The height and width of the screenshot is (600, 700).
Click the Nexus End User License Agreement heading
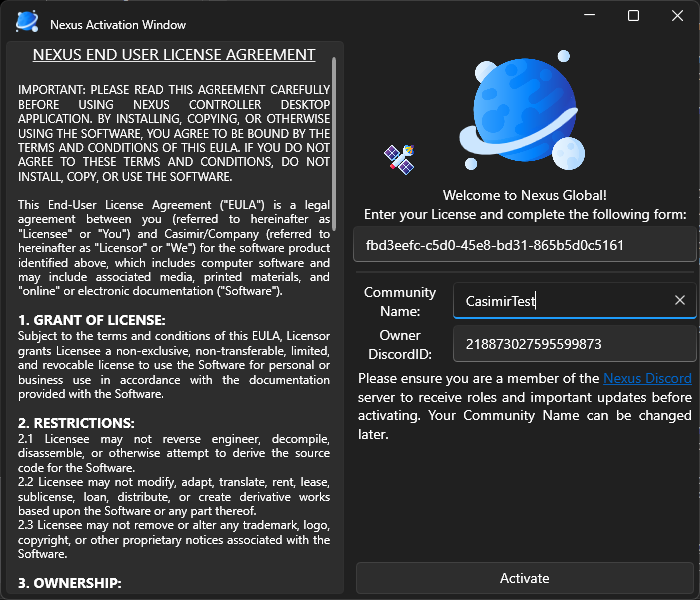(x=174, y=55)
